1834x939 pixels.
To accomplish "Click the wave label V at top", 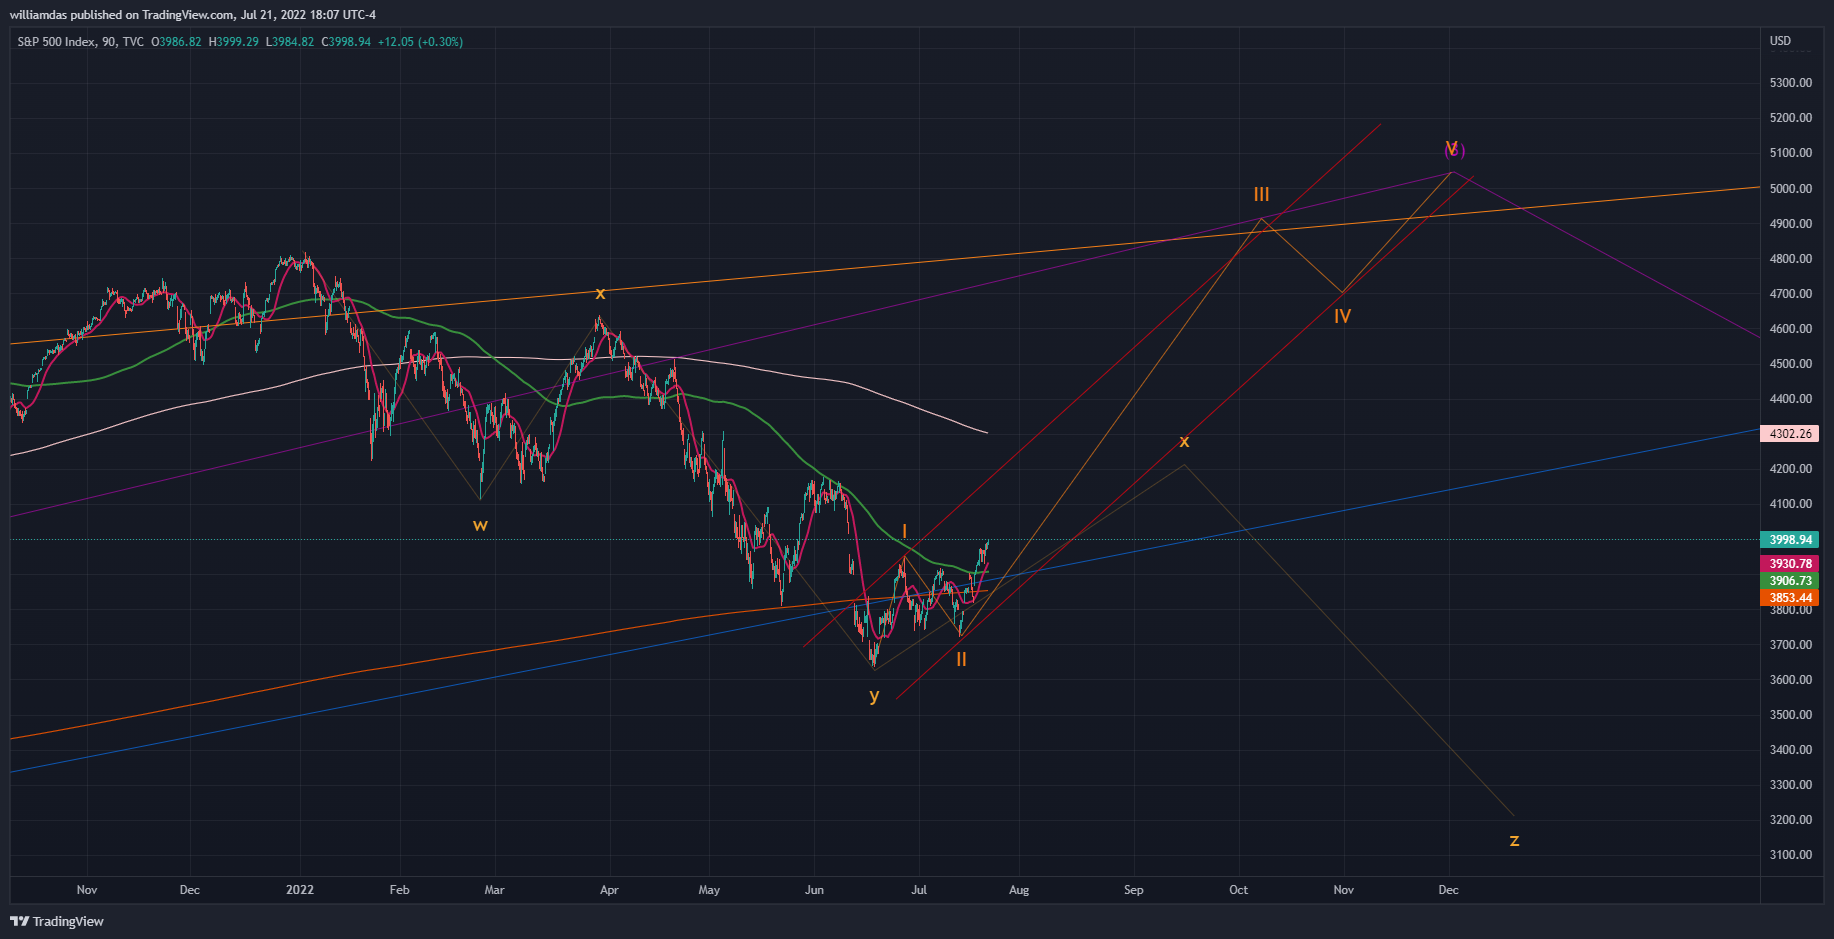I will [x=1452, y=149].
